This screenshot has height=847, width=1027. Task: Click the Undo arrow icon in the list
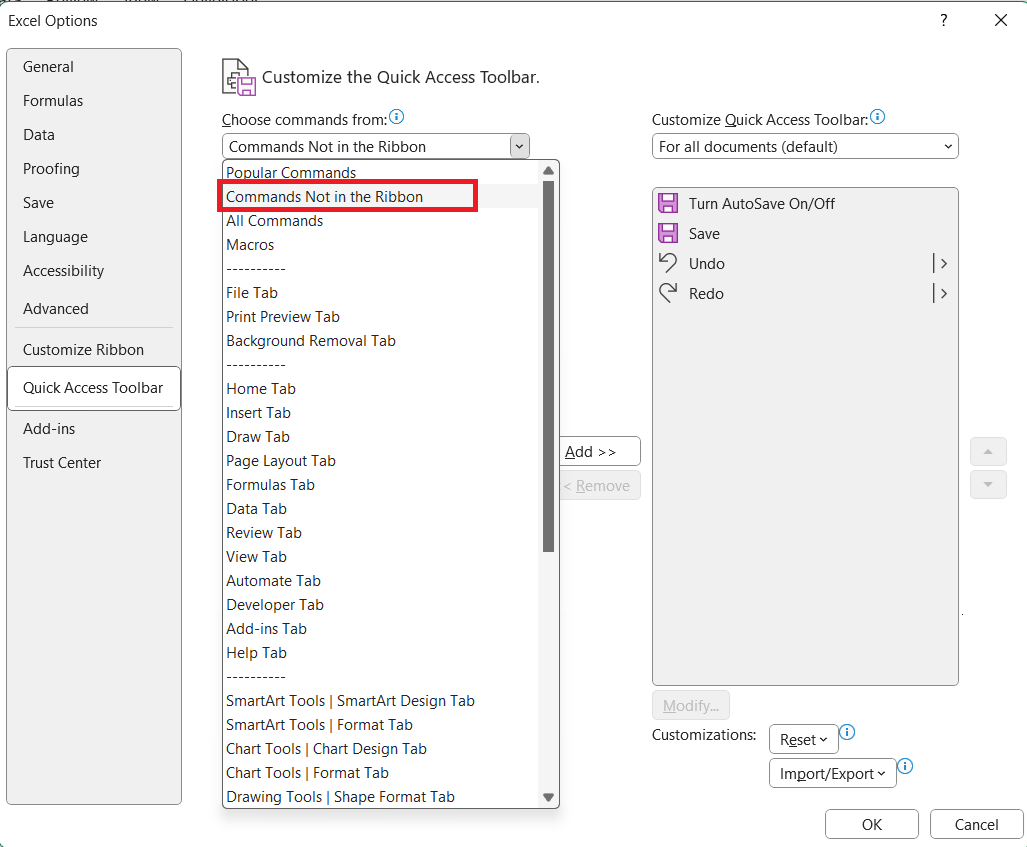667,263
